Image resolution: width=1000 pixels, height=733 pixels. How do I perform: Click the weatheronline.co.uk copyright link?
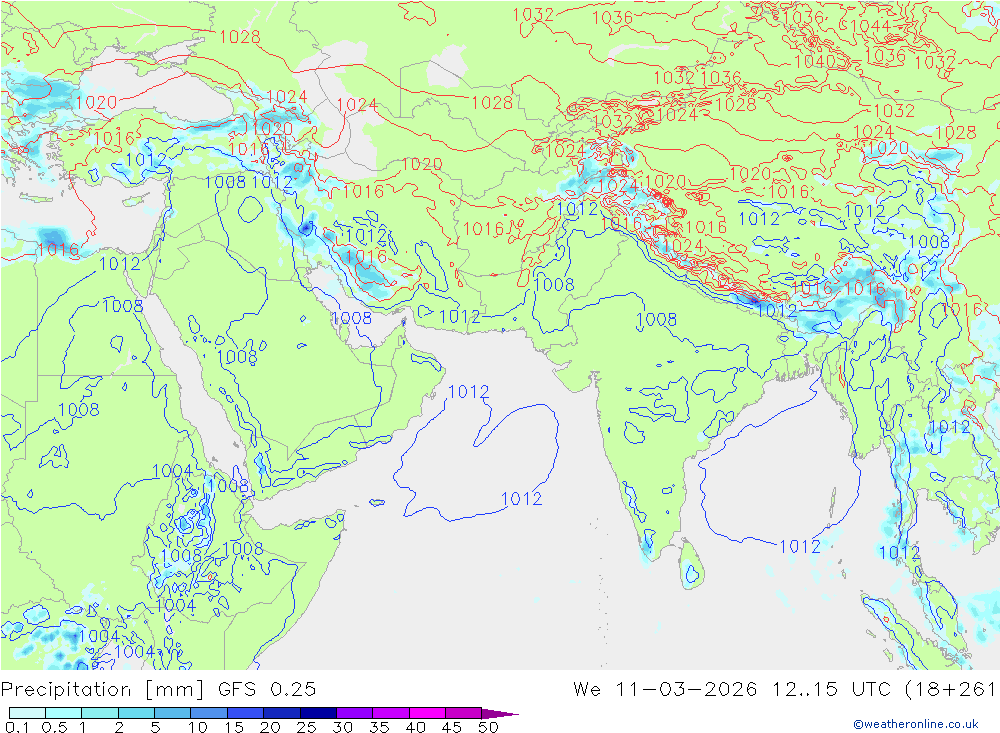[x=916, y=724]
